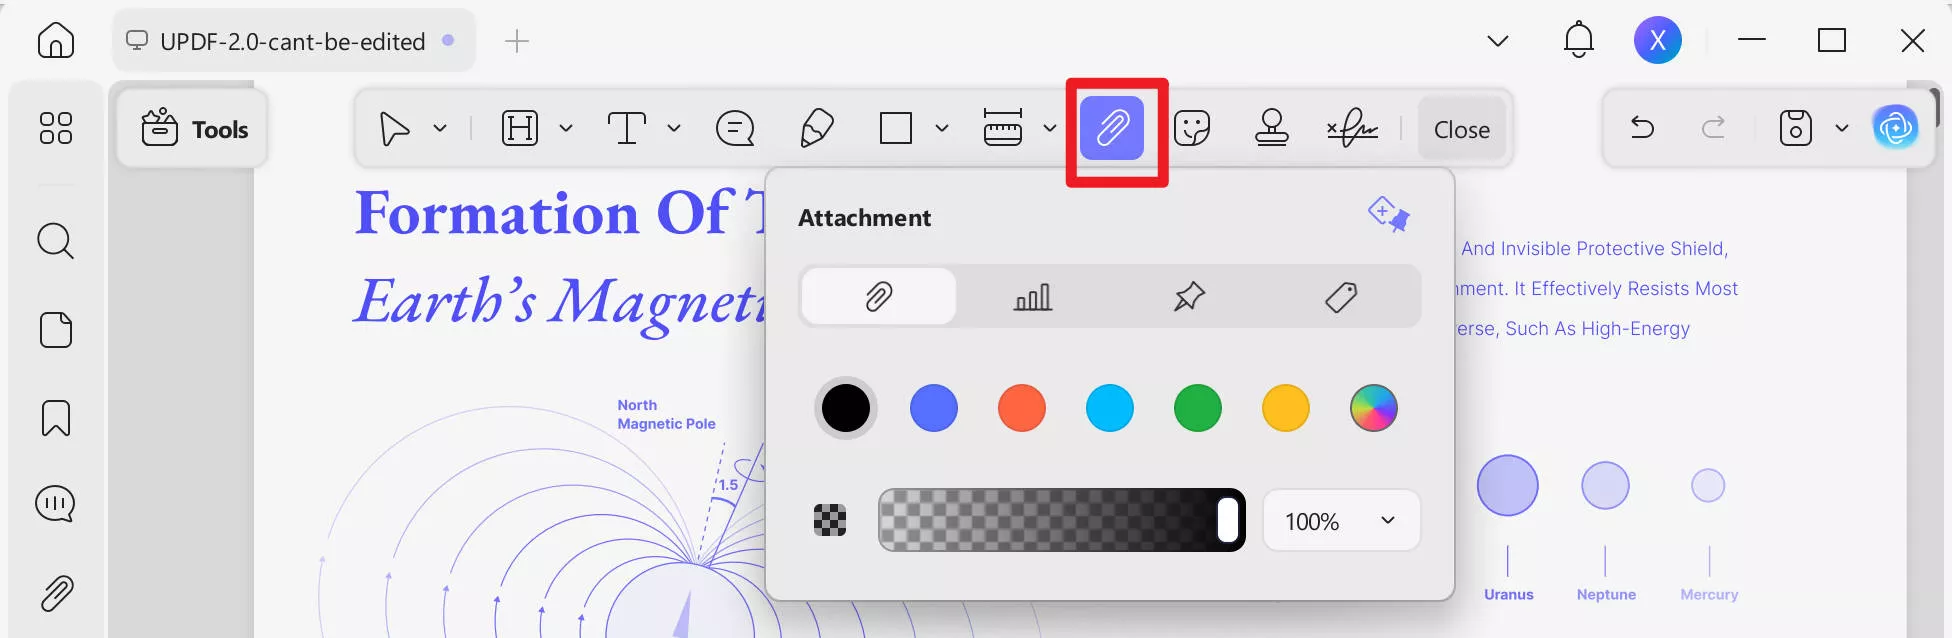Select the rectangle shape tool
Screen dimensions: 1952x638
click(896, 128)
